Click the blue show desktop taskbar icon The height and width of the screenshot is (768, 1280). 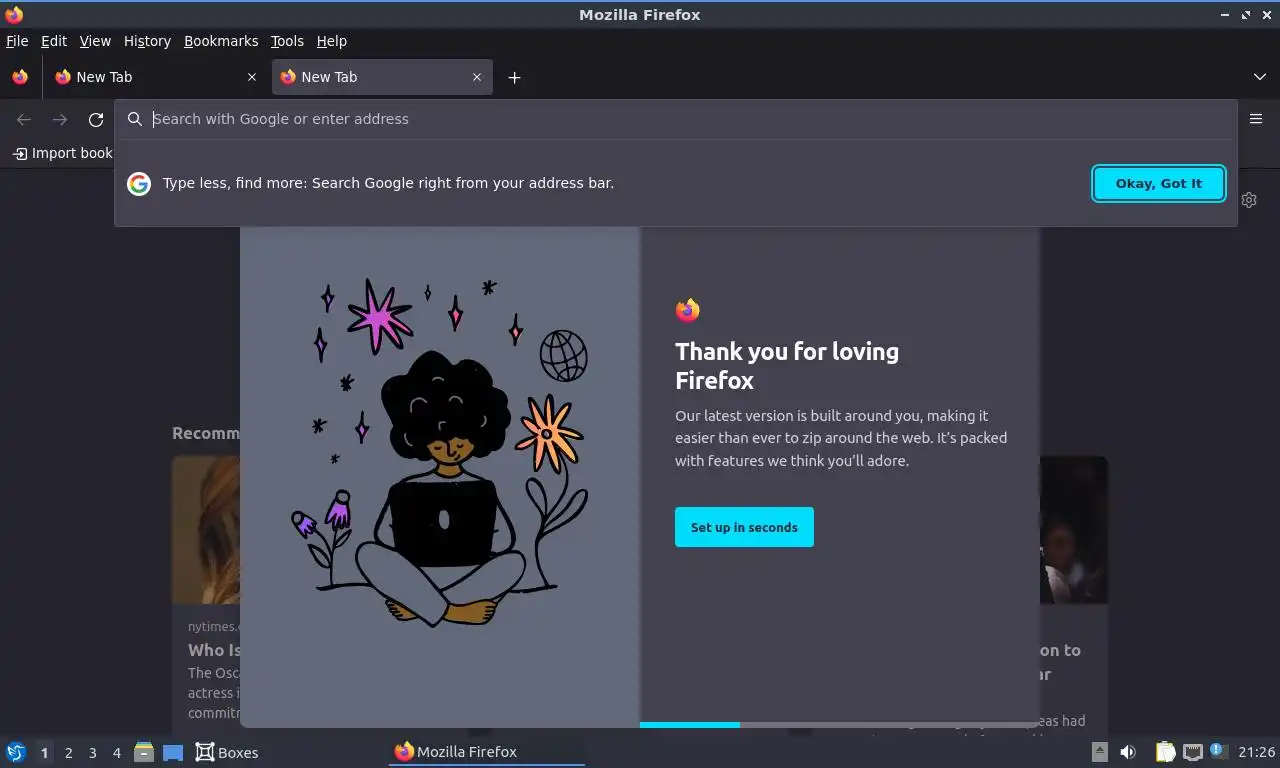click(173, 753)
